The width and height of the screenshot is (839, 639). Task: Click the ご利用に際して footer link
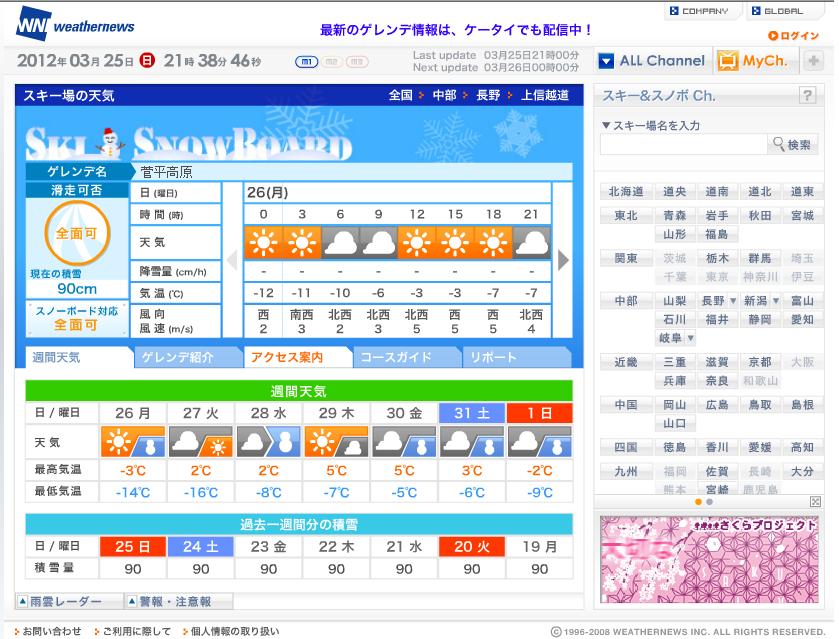136,632
